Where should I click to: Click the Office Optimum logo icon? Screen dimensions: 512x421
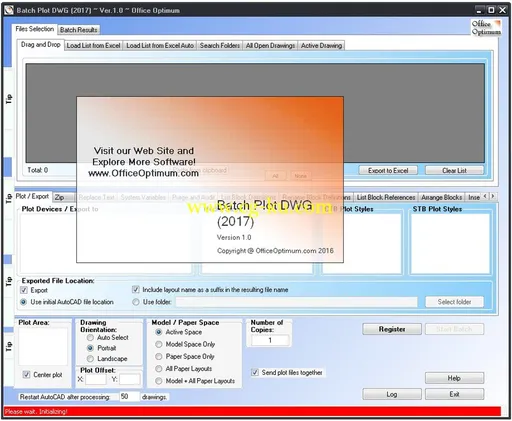486,28
